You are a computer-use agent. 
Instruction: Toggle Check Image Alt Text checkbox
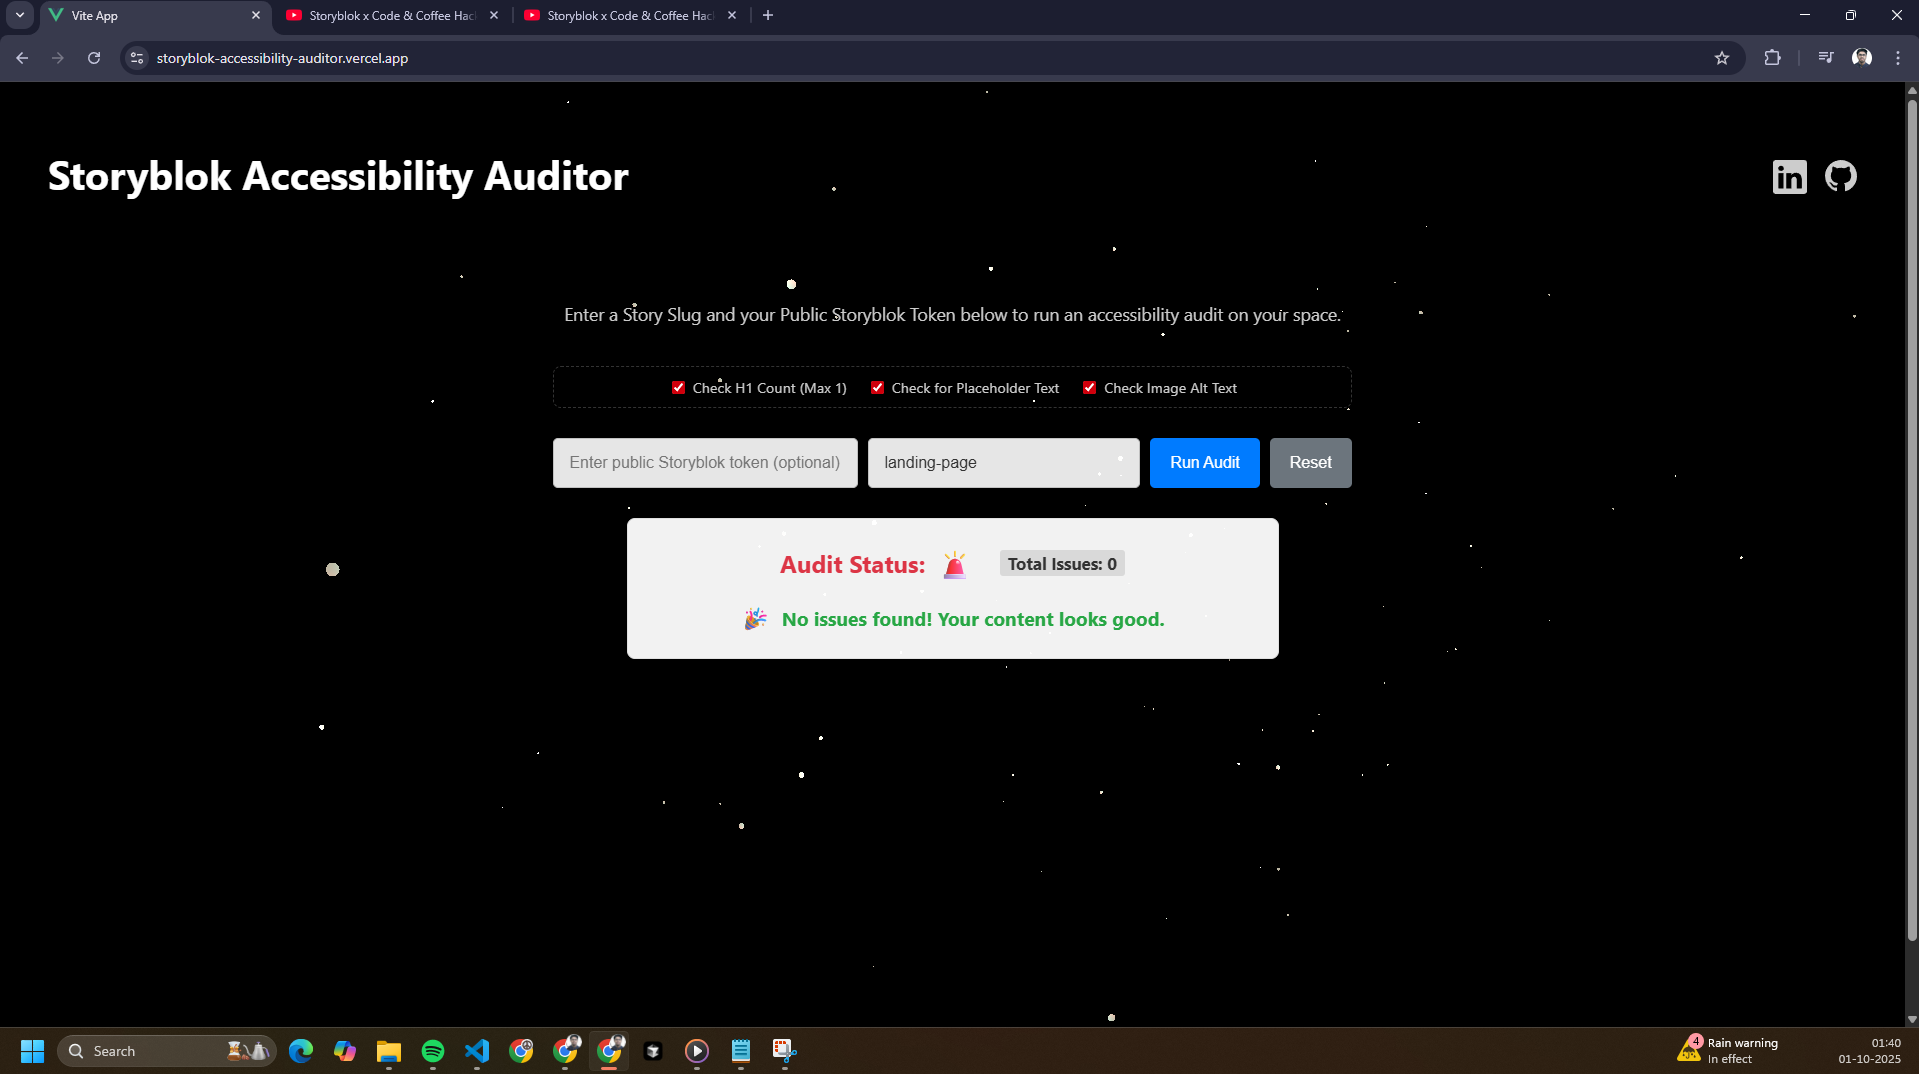[1089, 388]
